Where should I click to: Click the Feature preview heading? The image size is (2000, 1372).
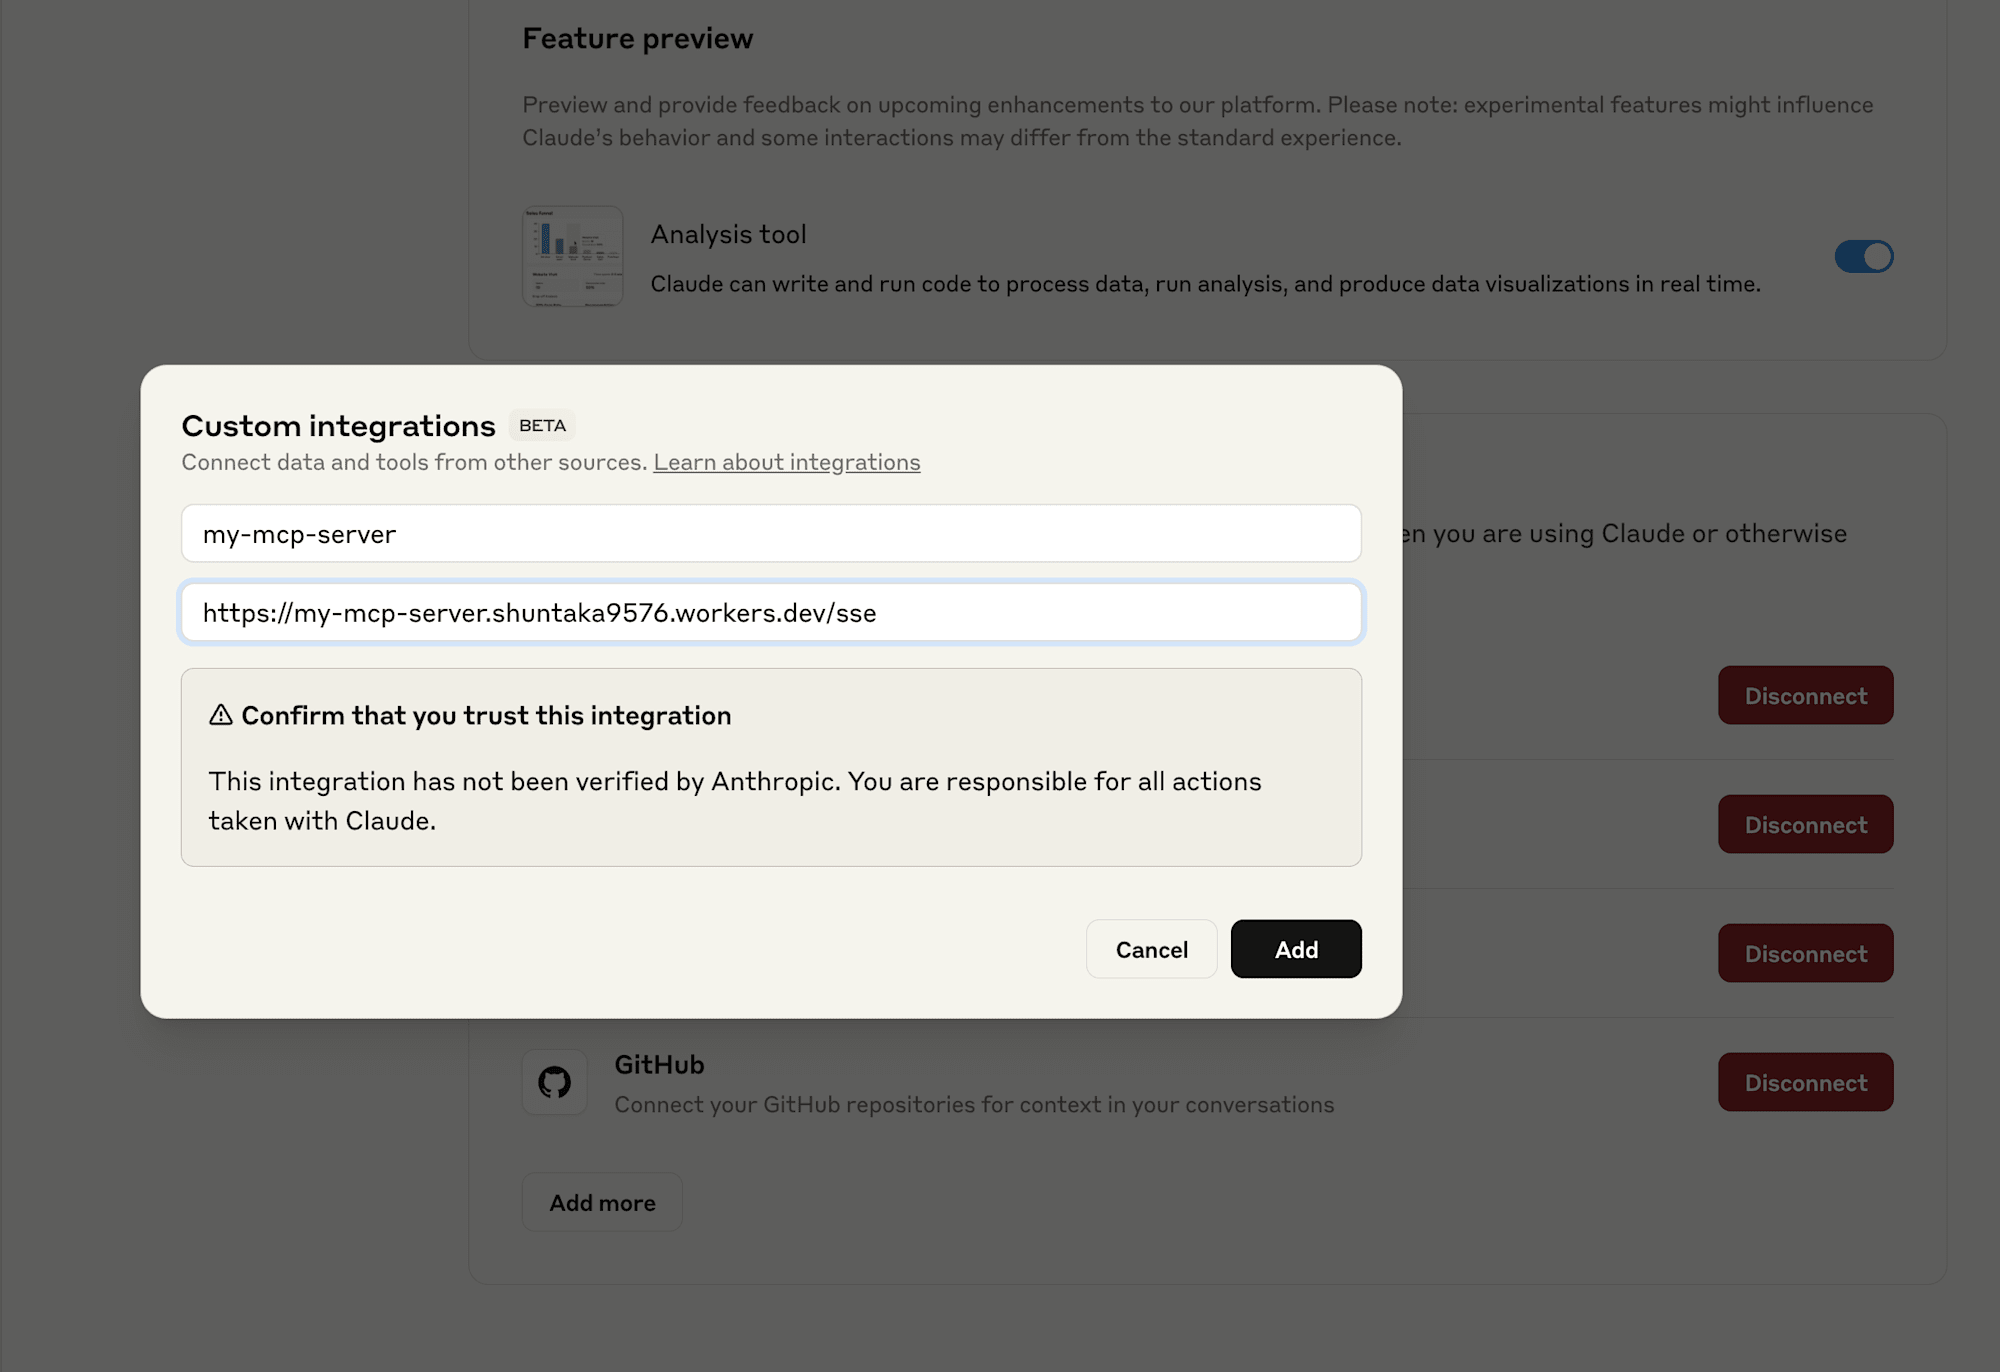(637, 38)
